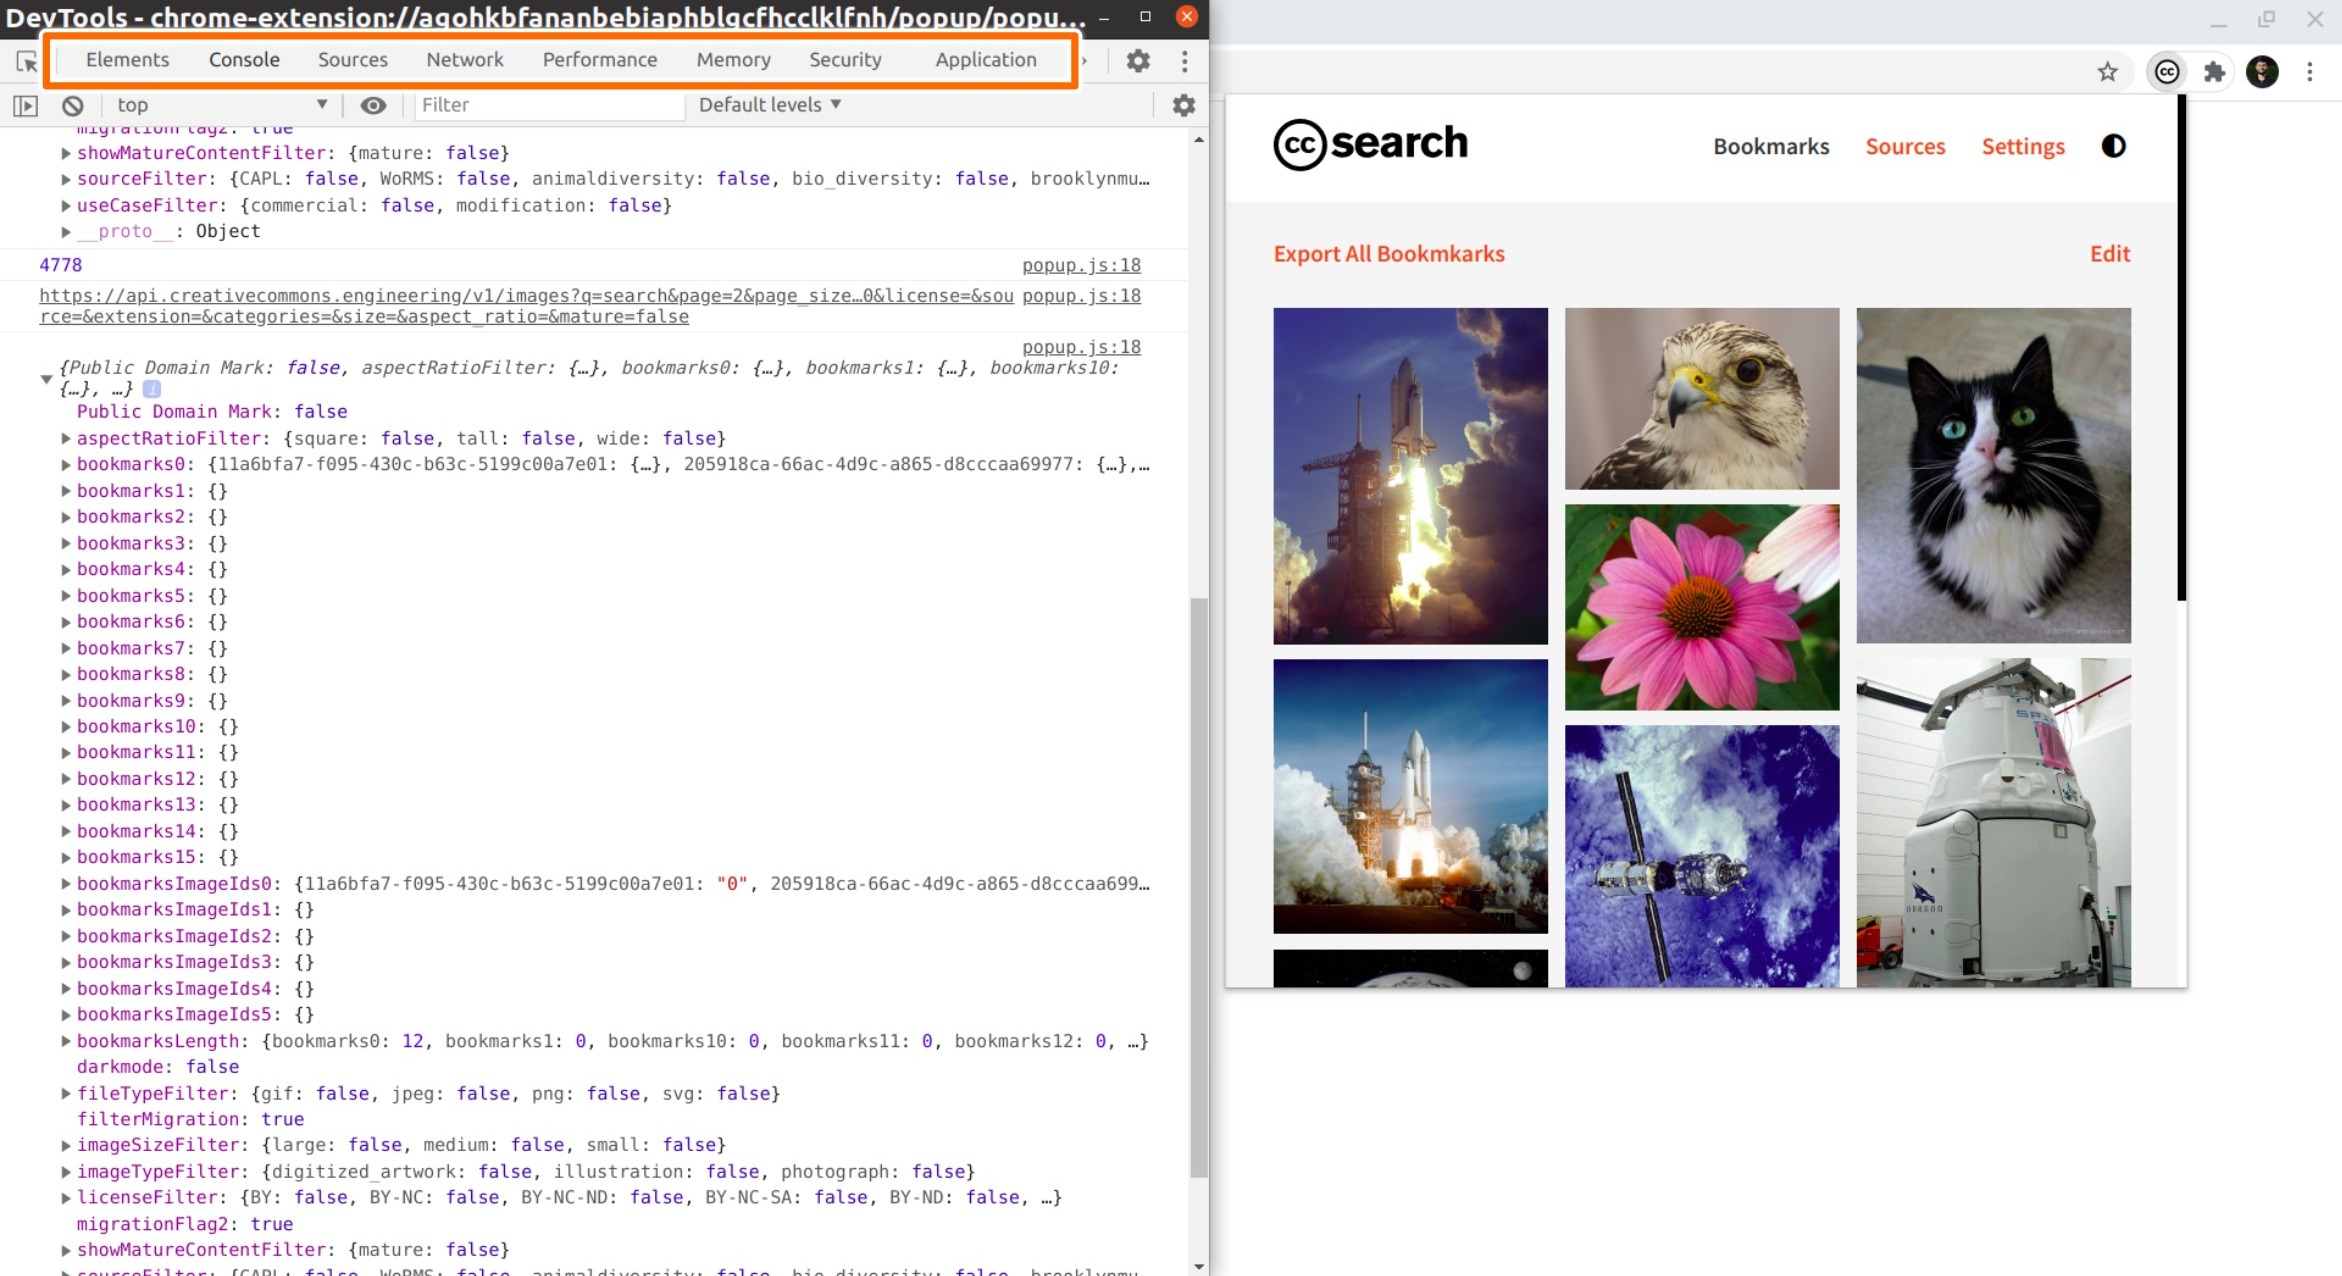Bookmark page with the star icon

(2107, 71)
